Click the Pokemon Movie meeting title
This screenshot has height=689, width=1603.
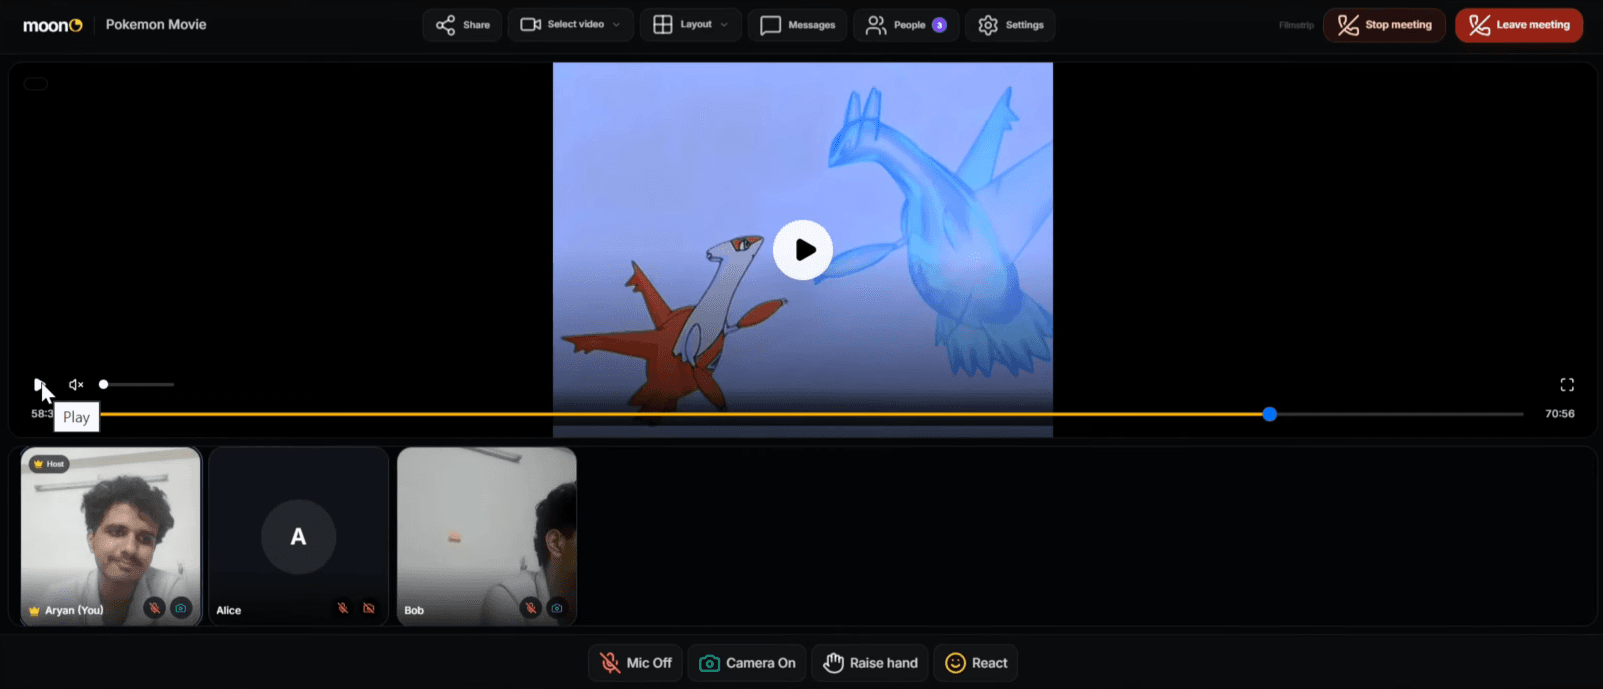click(x=156, y=25)
